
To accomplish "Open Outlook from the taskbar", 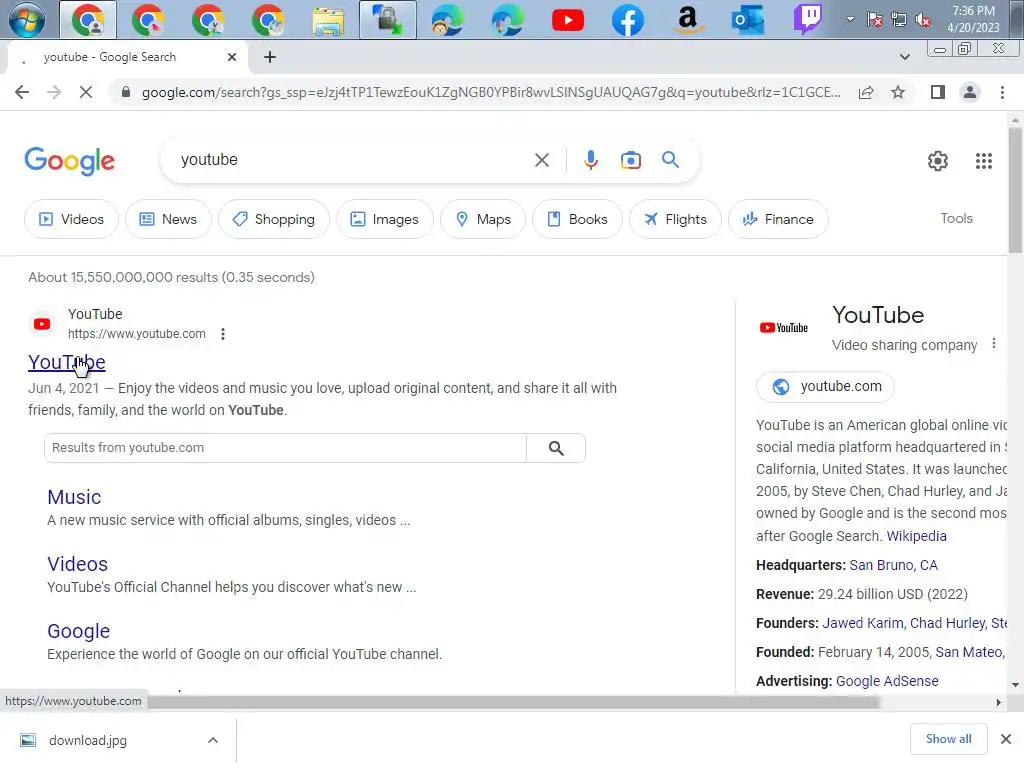I will 748,20.
